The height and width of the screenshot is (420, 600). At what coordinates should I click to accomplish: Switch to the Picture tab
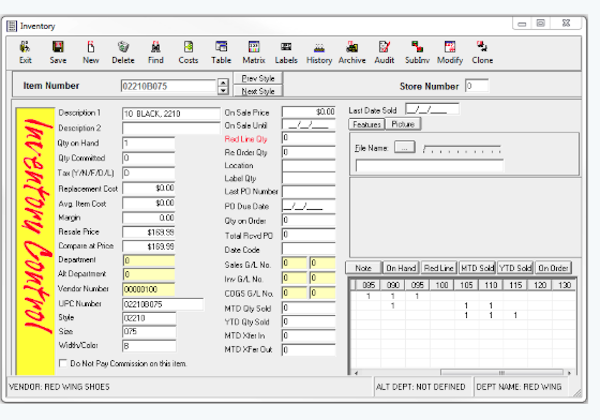(403, 124)
